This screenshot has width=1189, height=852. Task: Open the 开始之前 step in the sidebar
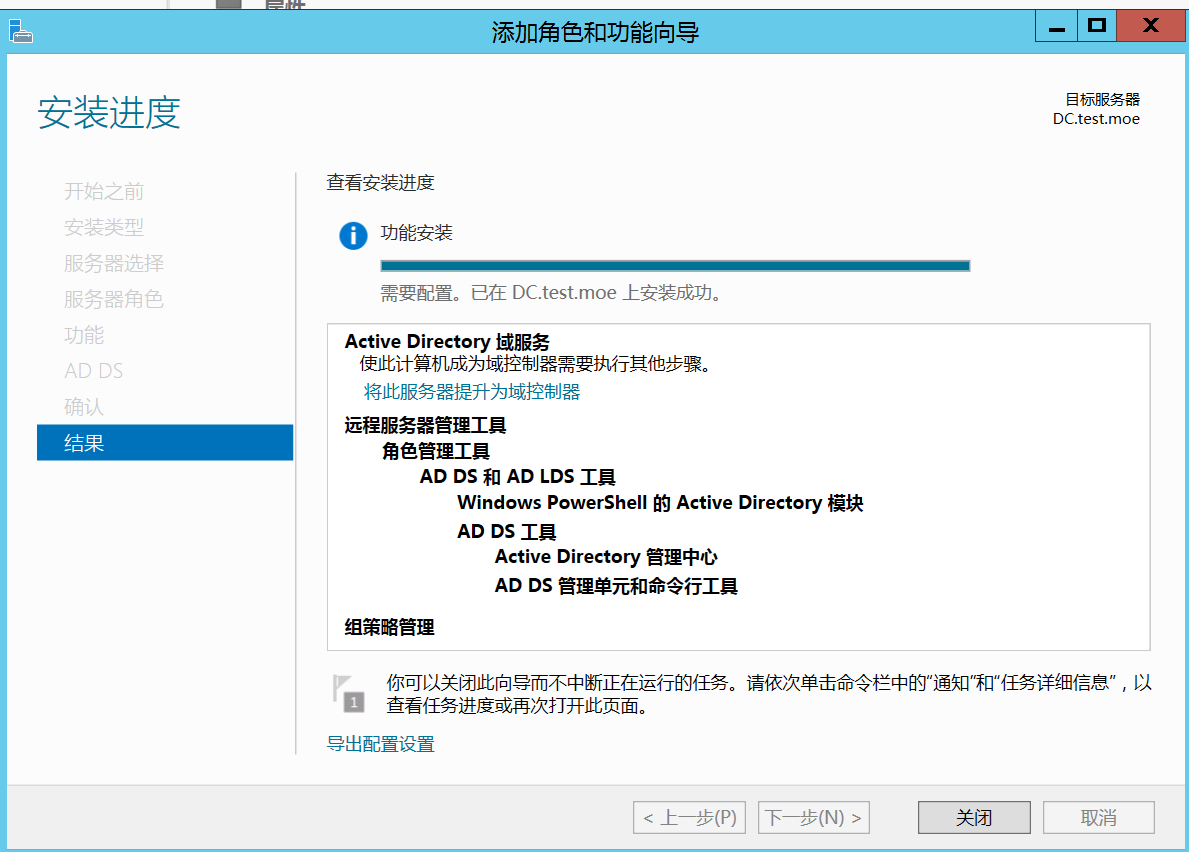pyautogui.click(x=104, y=191)
